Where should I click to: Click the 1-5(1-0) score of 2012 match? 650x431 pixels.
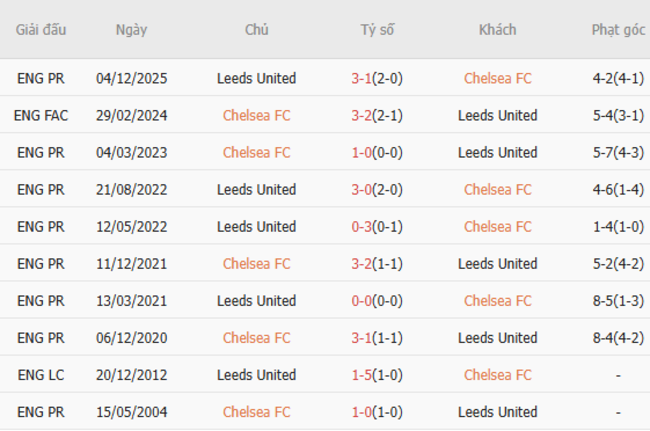pyautogui.click(x=377, y=375)
